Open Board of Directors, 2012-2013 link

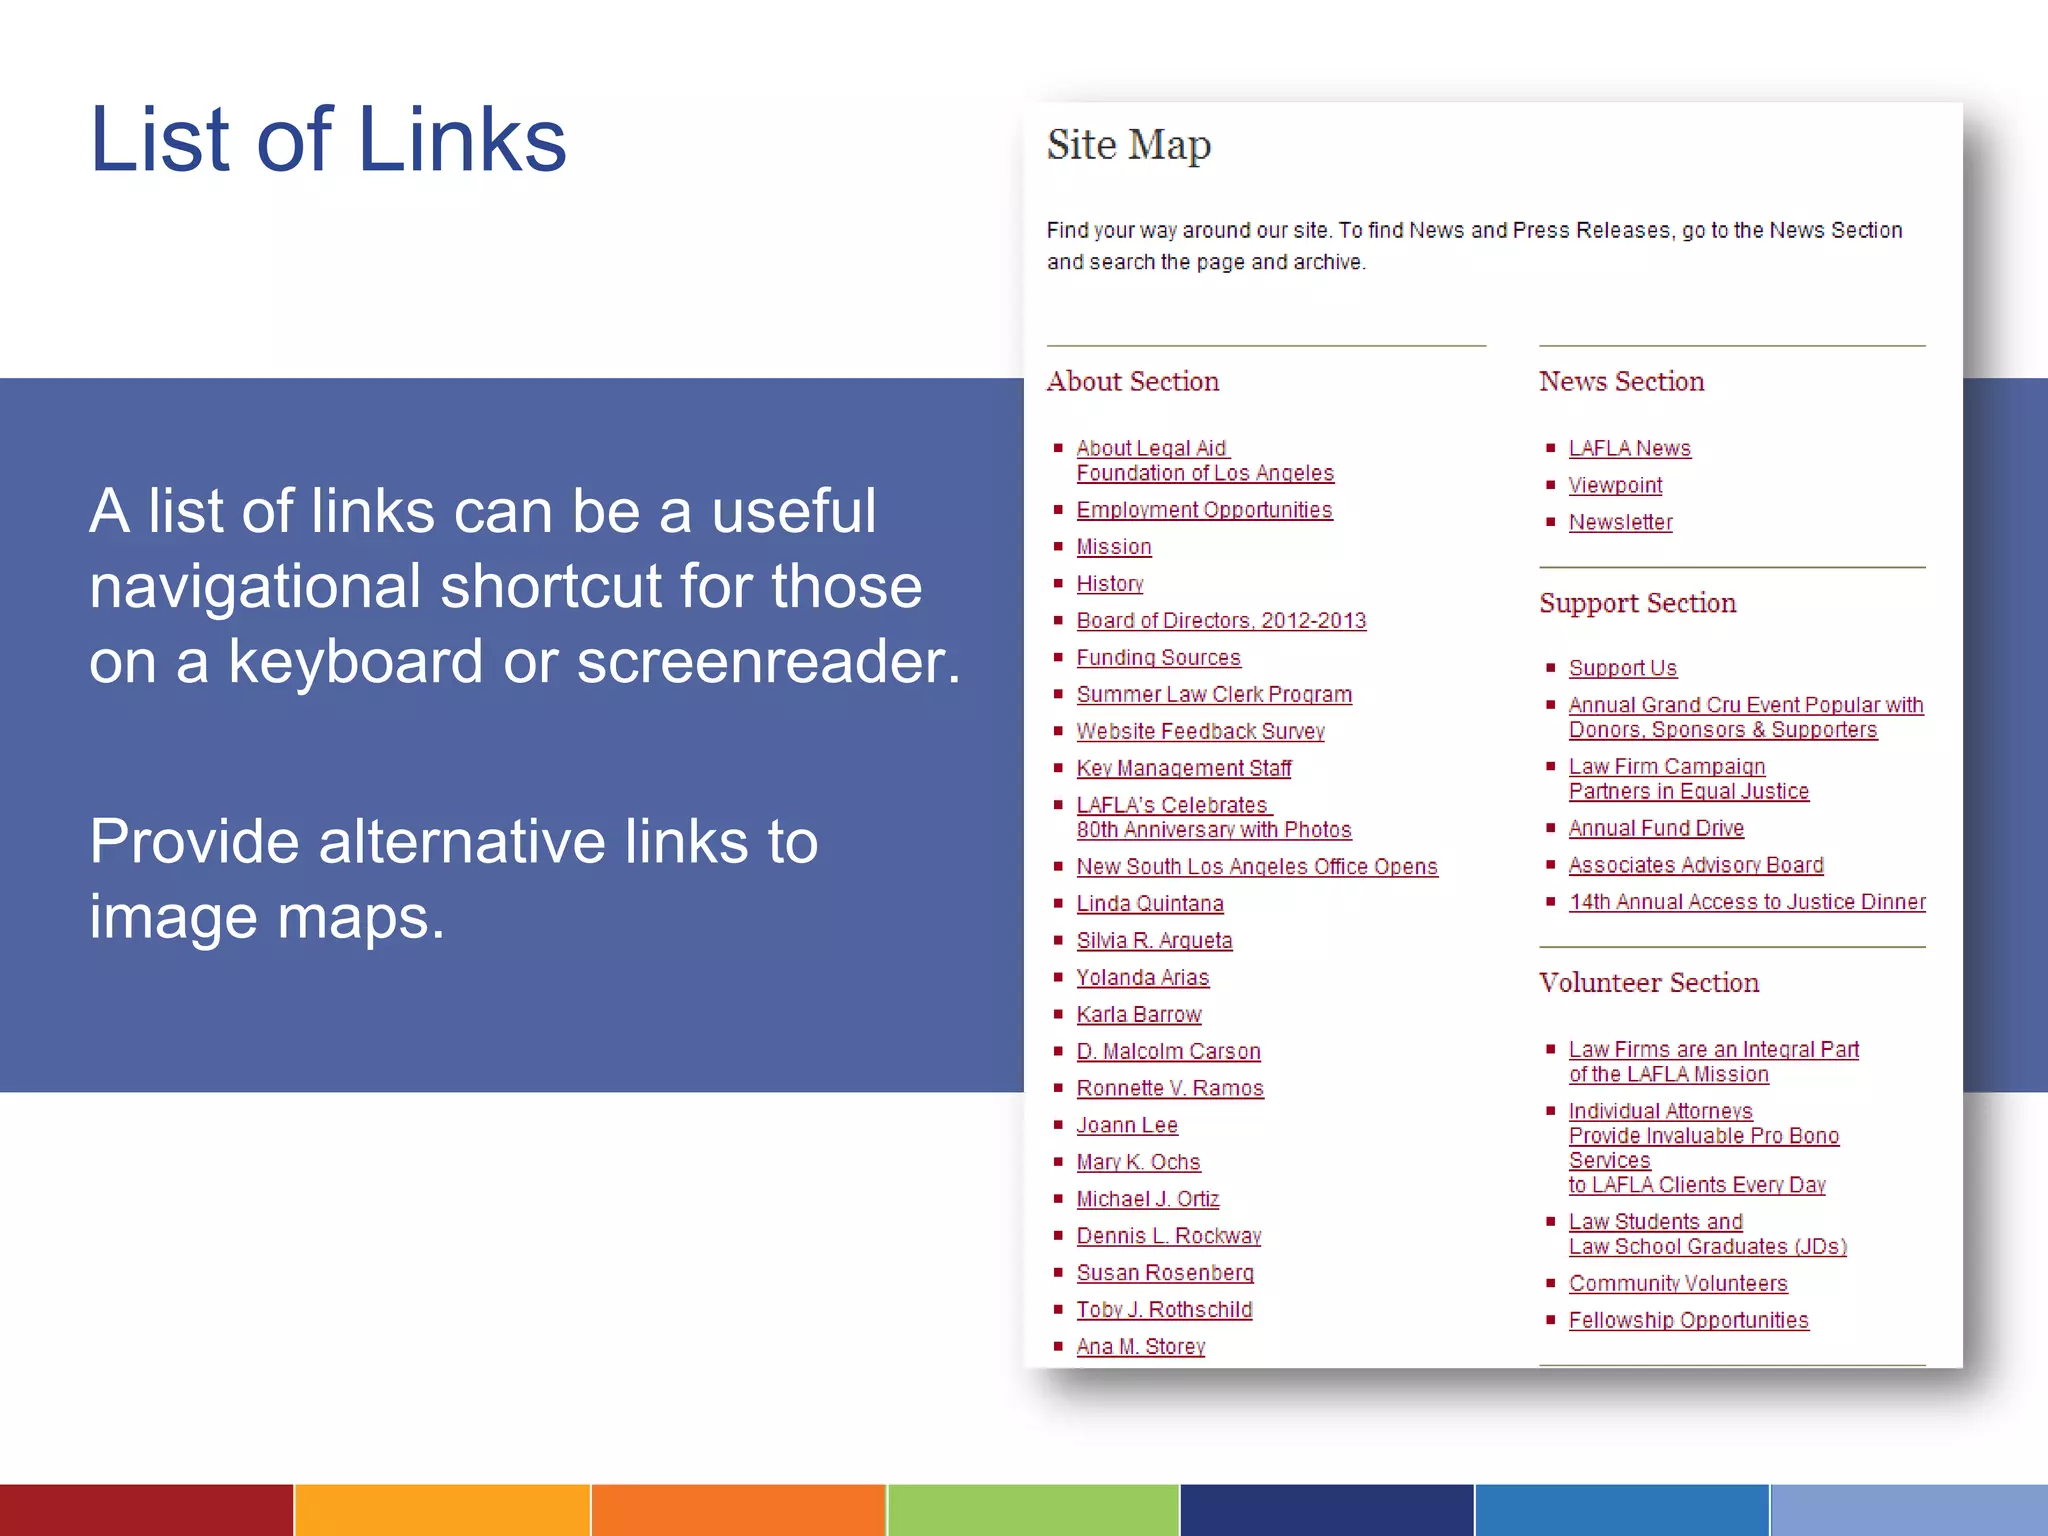[x=1221, y=621]
